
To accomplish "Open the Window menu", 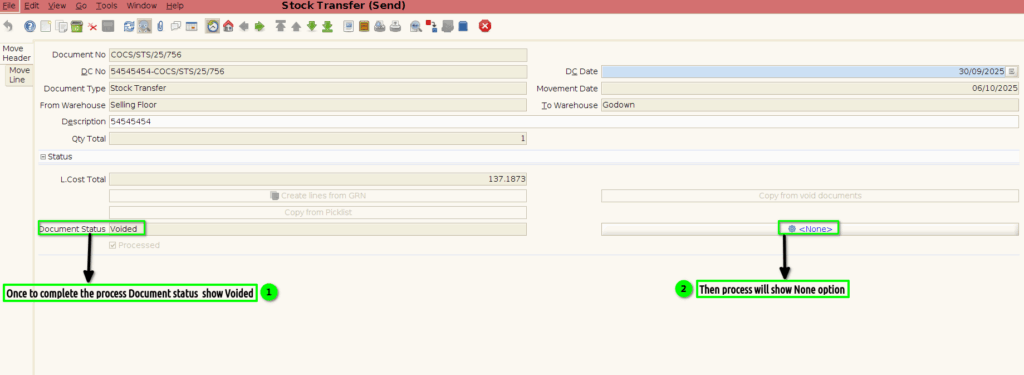I will (141, 5).
